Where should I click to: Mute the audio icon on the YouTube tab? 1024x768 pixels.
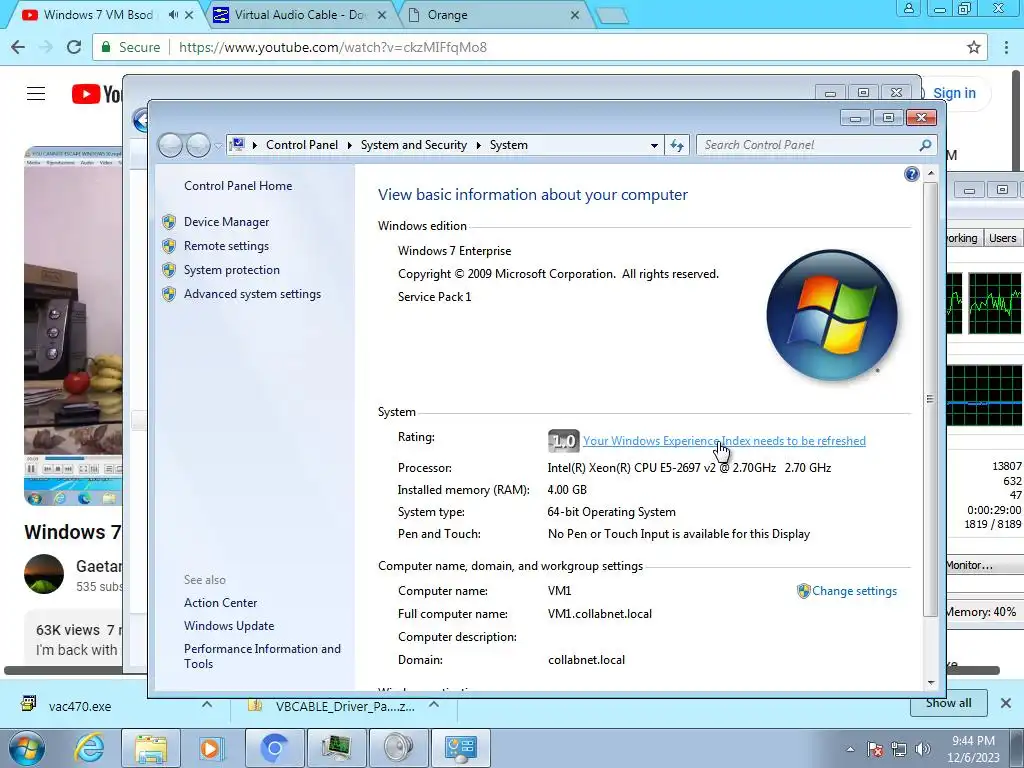pos(173,14)
